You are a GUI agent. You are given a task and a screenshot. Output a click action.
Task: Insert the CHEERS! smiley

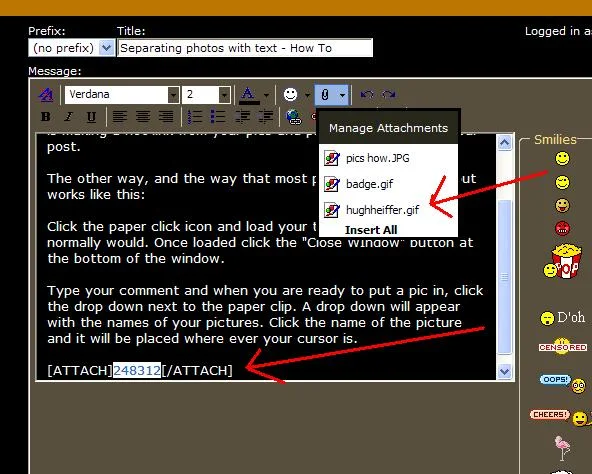point(560,417)
